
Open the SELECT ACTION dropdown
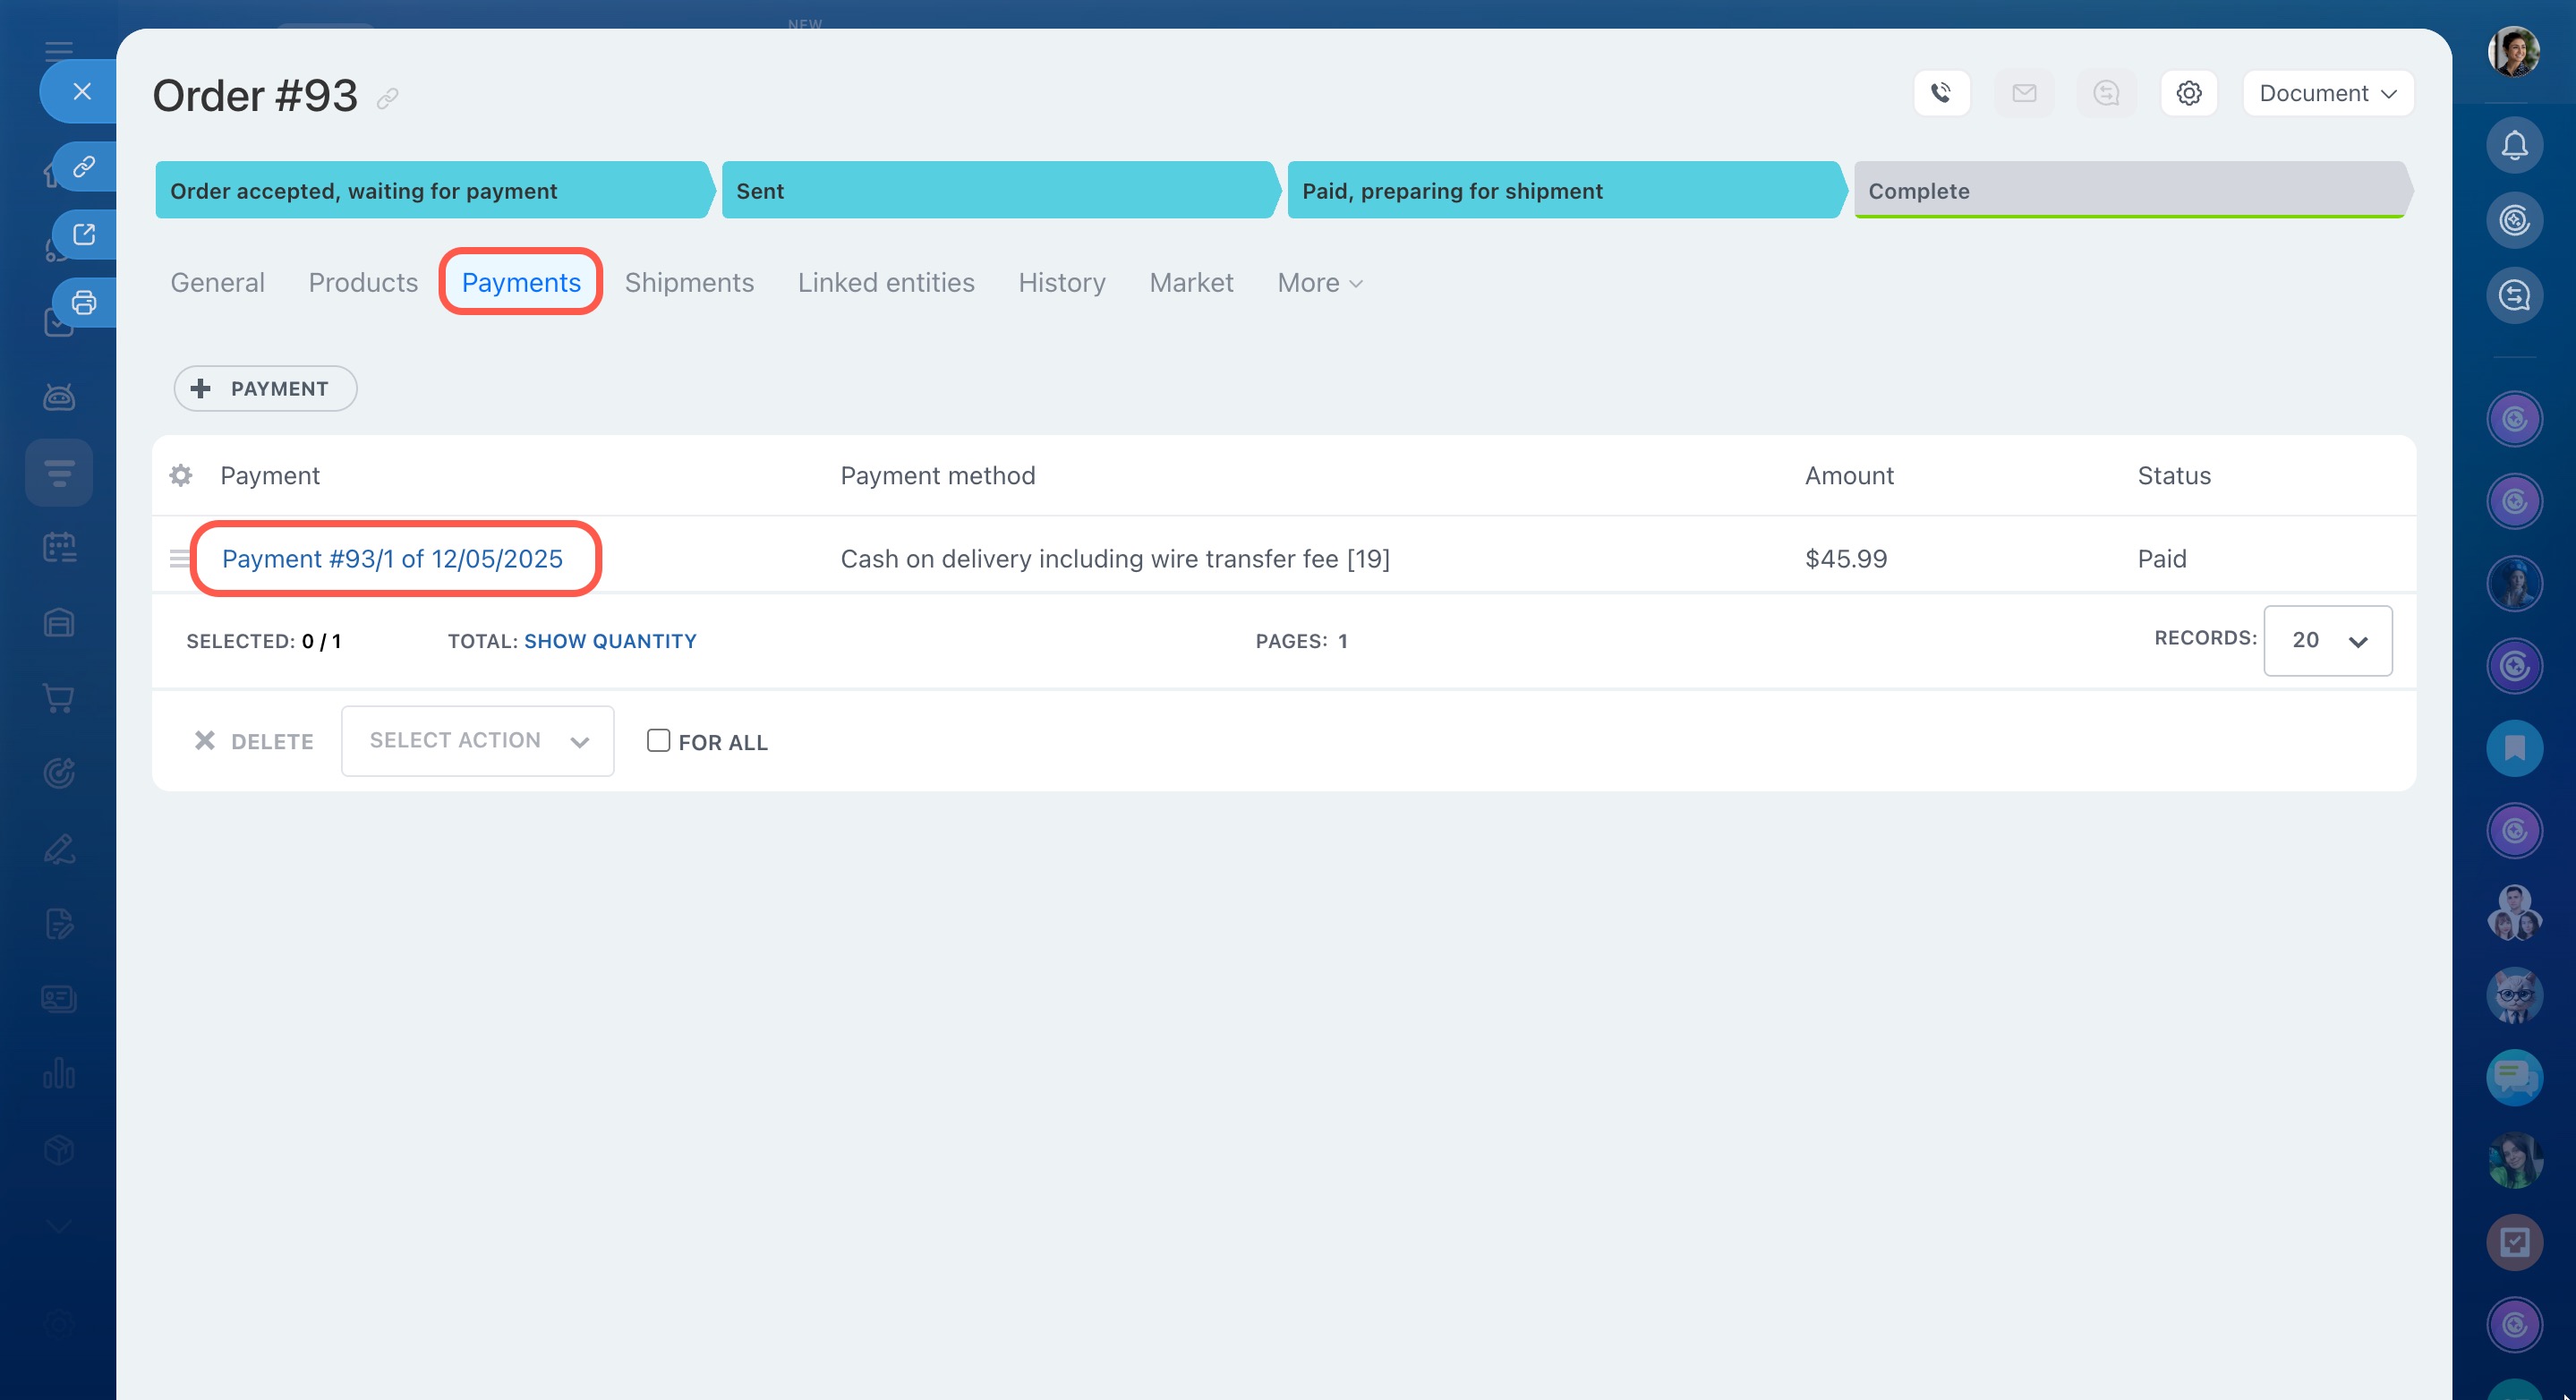[x=477, y=741]
